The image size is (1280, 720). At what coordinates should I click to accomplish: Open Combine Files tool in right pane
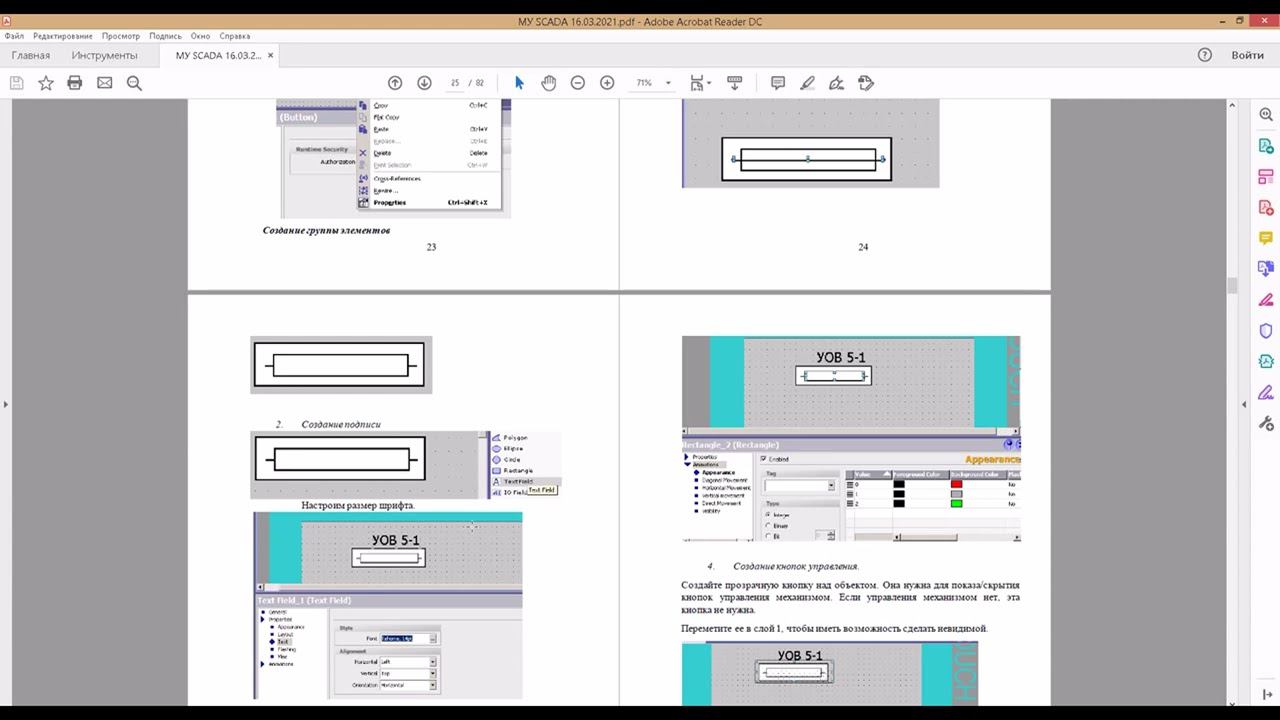coord(1266,269)
